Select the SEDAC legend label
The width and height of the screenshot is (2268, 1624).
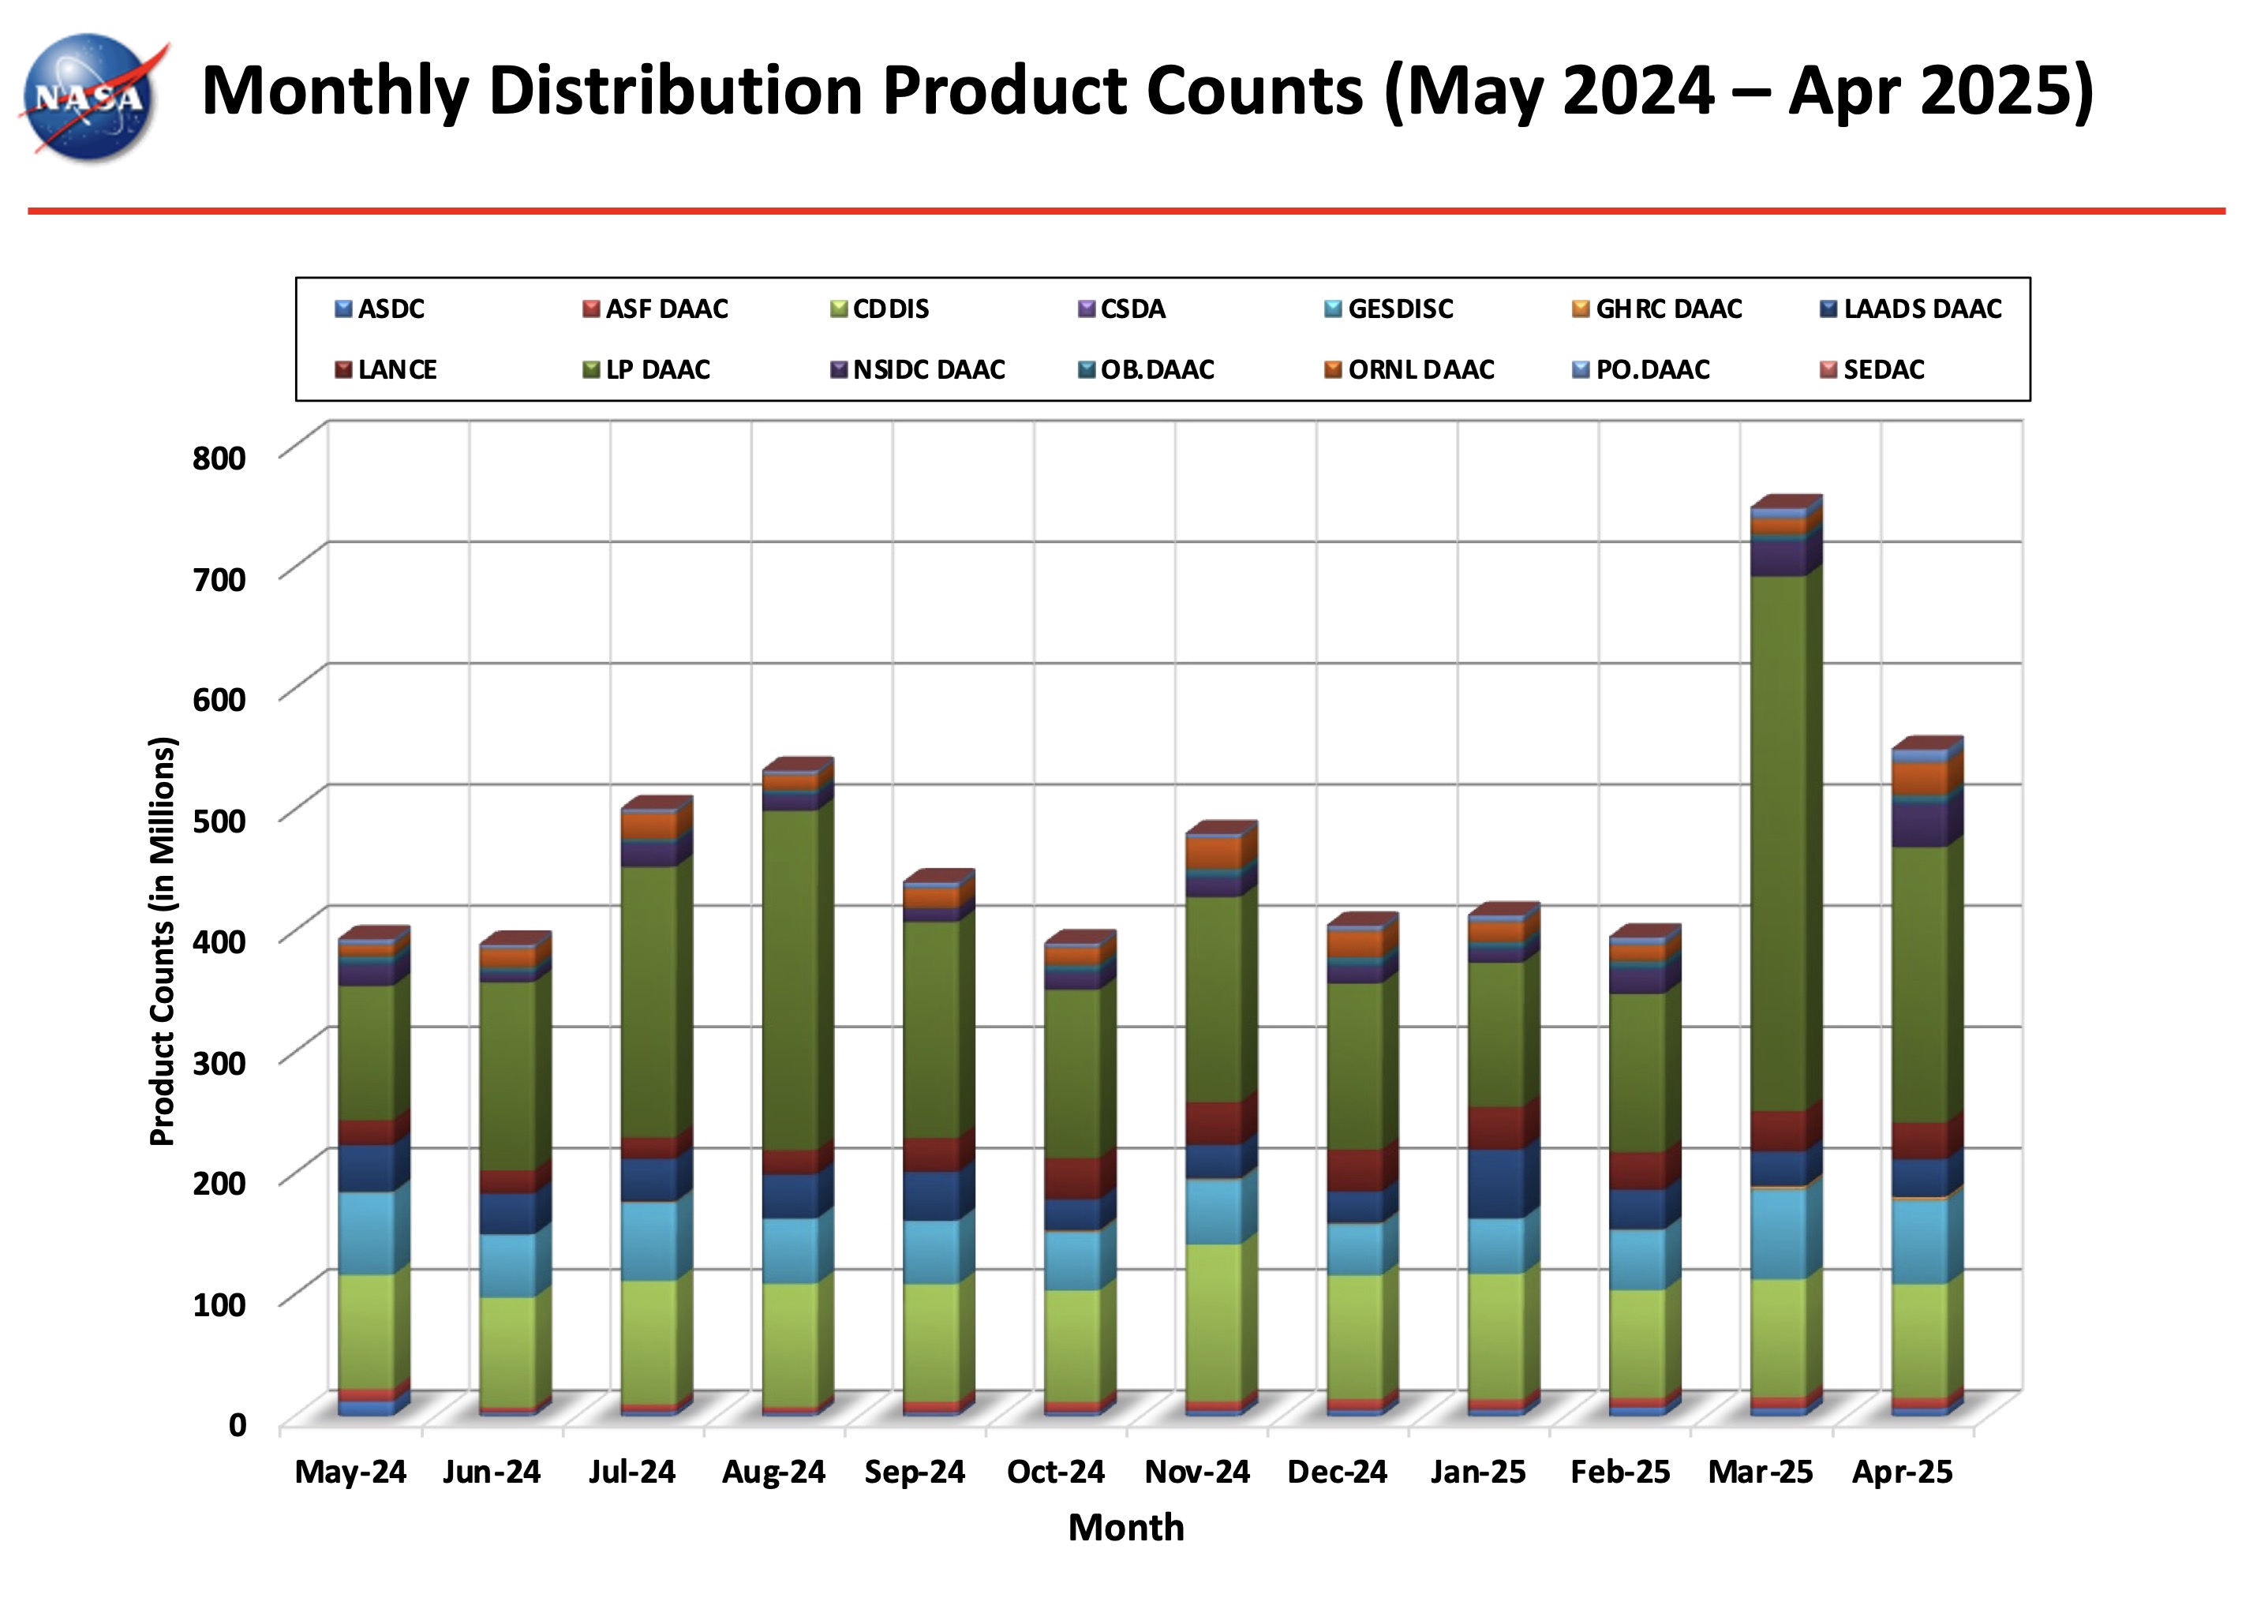click(1884, 370)
